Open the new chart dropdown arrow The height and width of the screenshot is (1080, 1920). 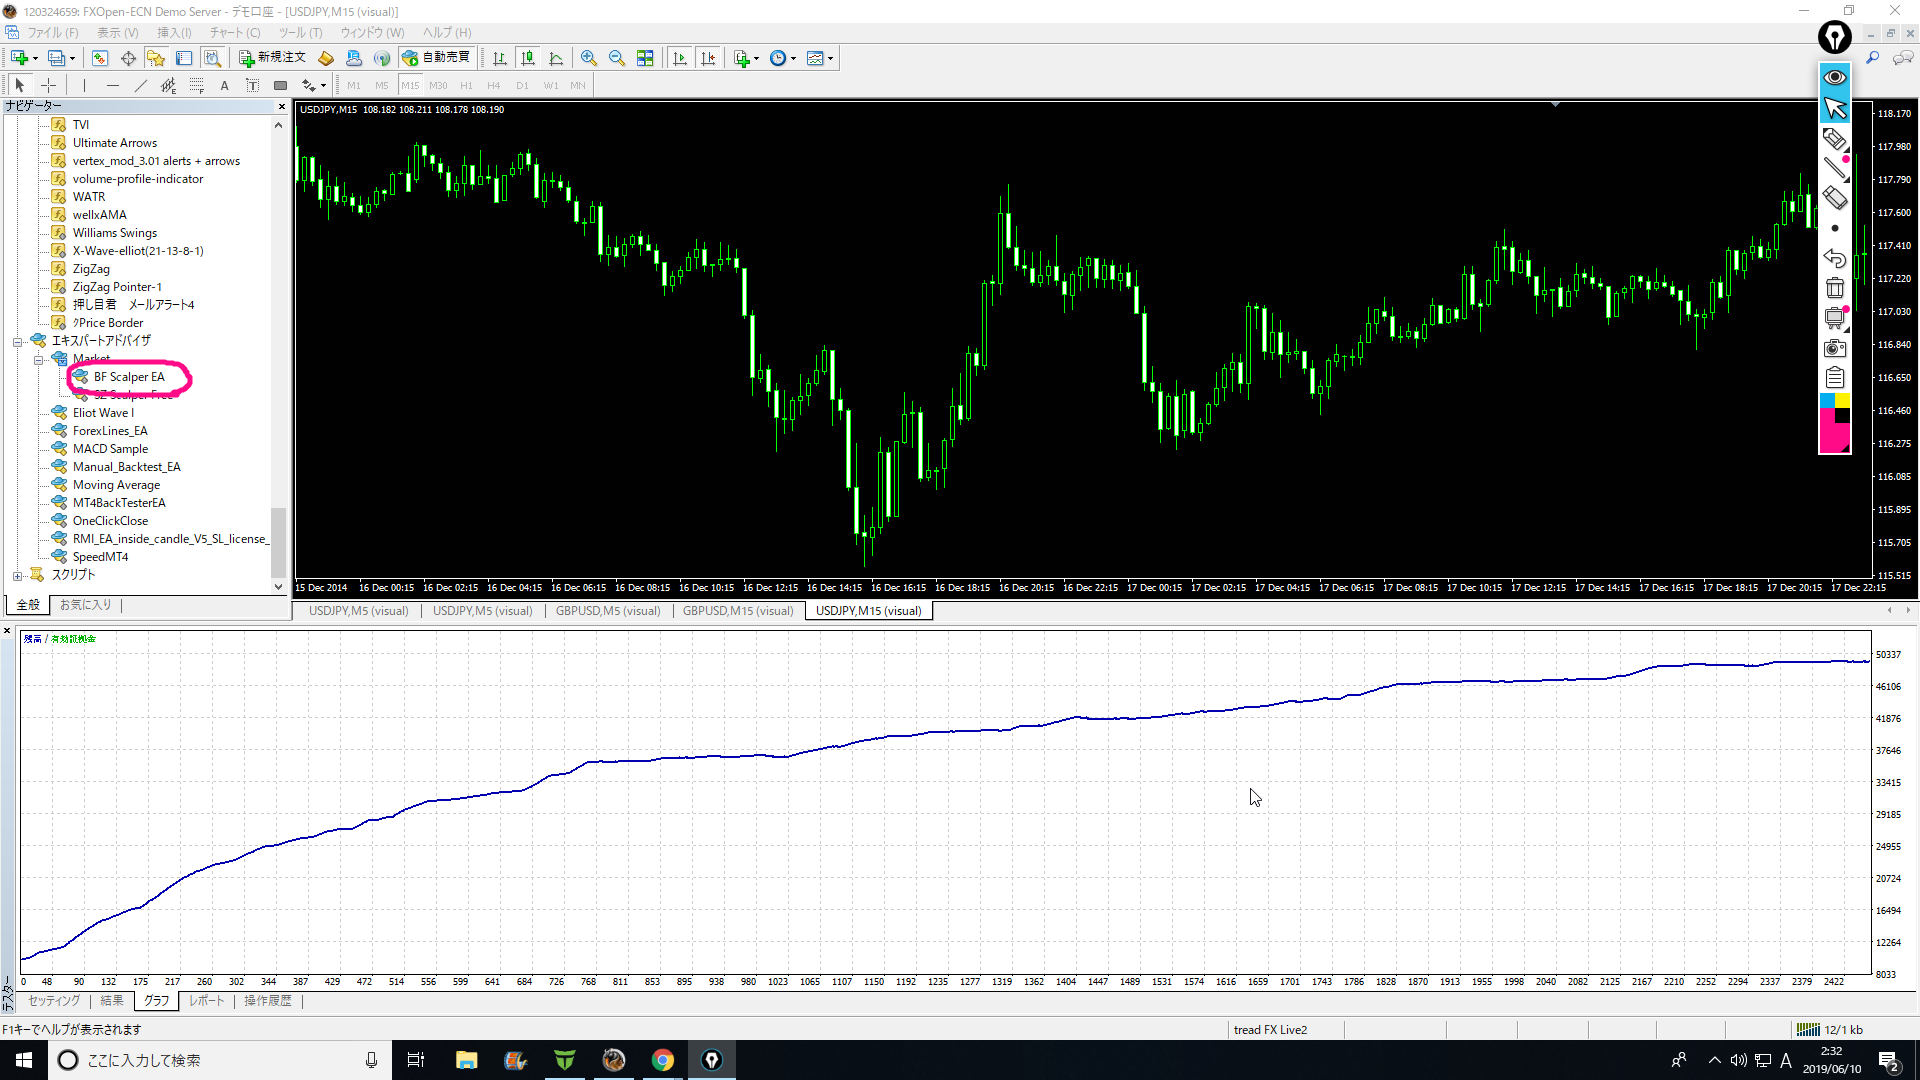35,58
